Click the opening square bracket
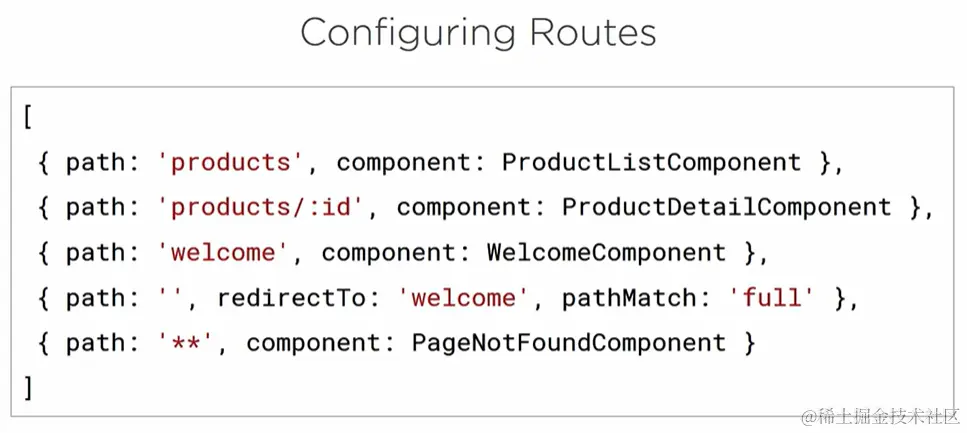The image size is (967, 433). tap(27, 117)
